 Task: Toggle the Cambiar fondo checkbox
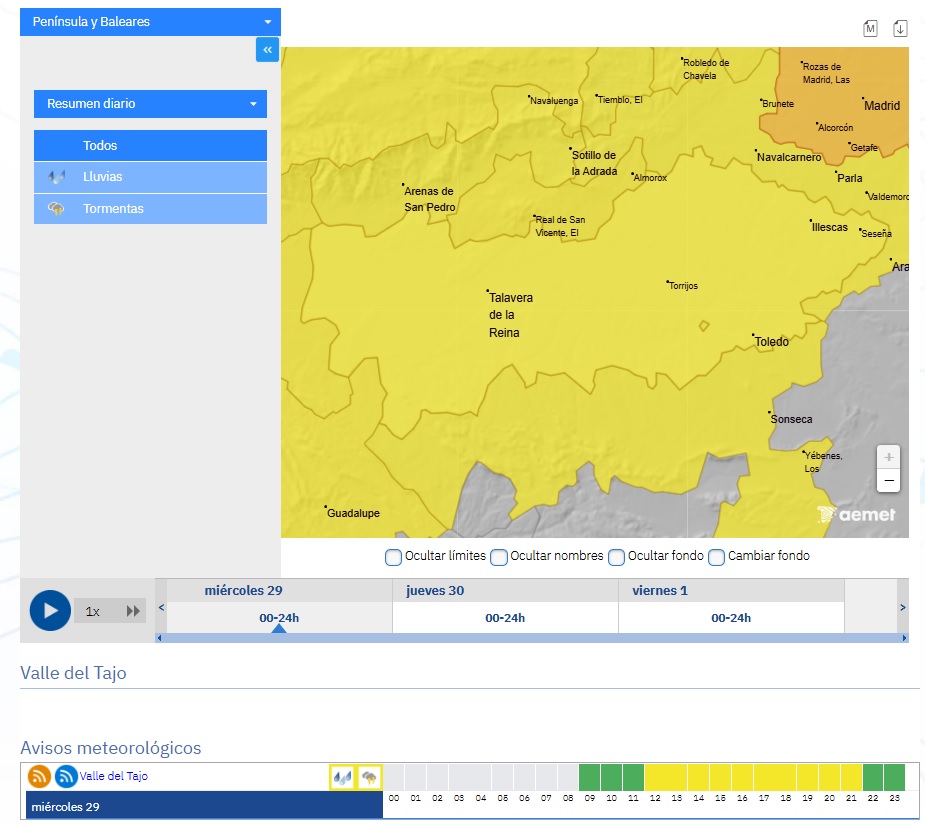point(716,557)
